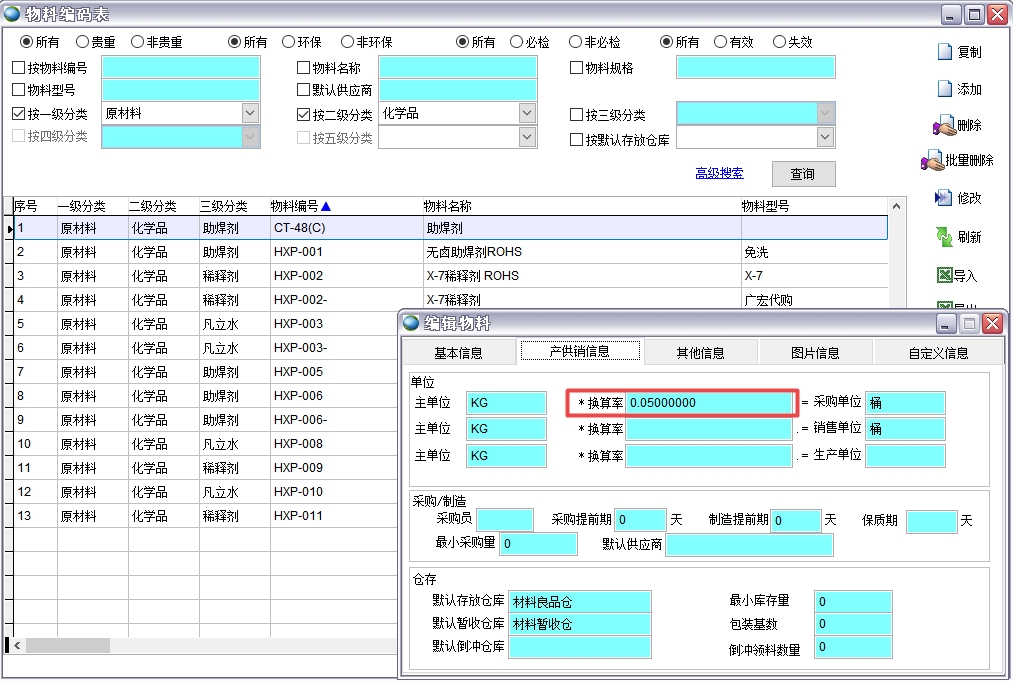Uncheck the 按一级分类 checkbox
The image size is (1013, 681).
tap(19, 115)
